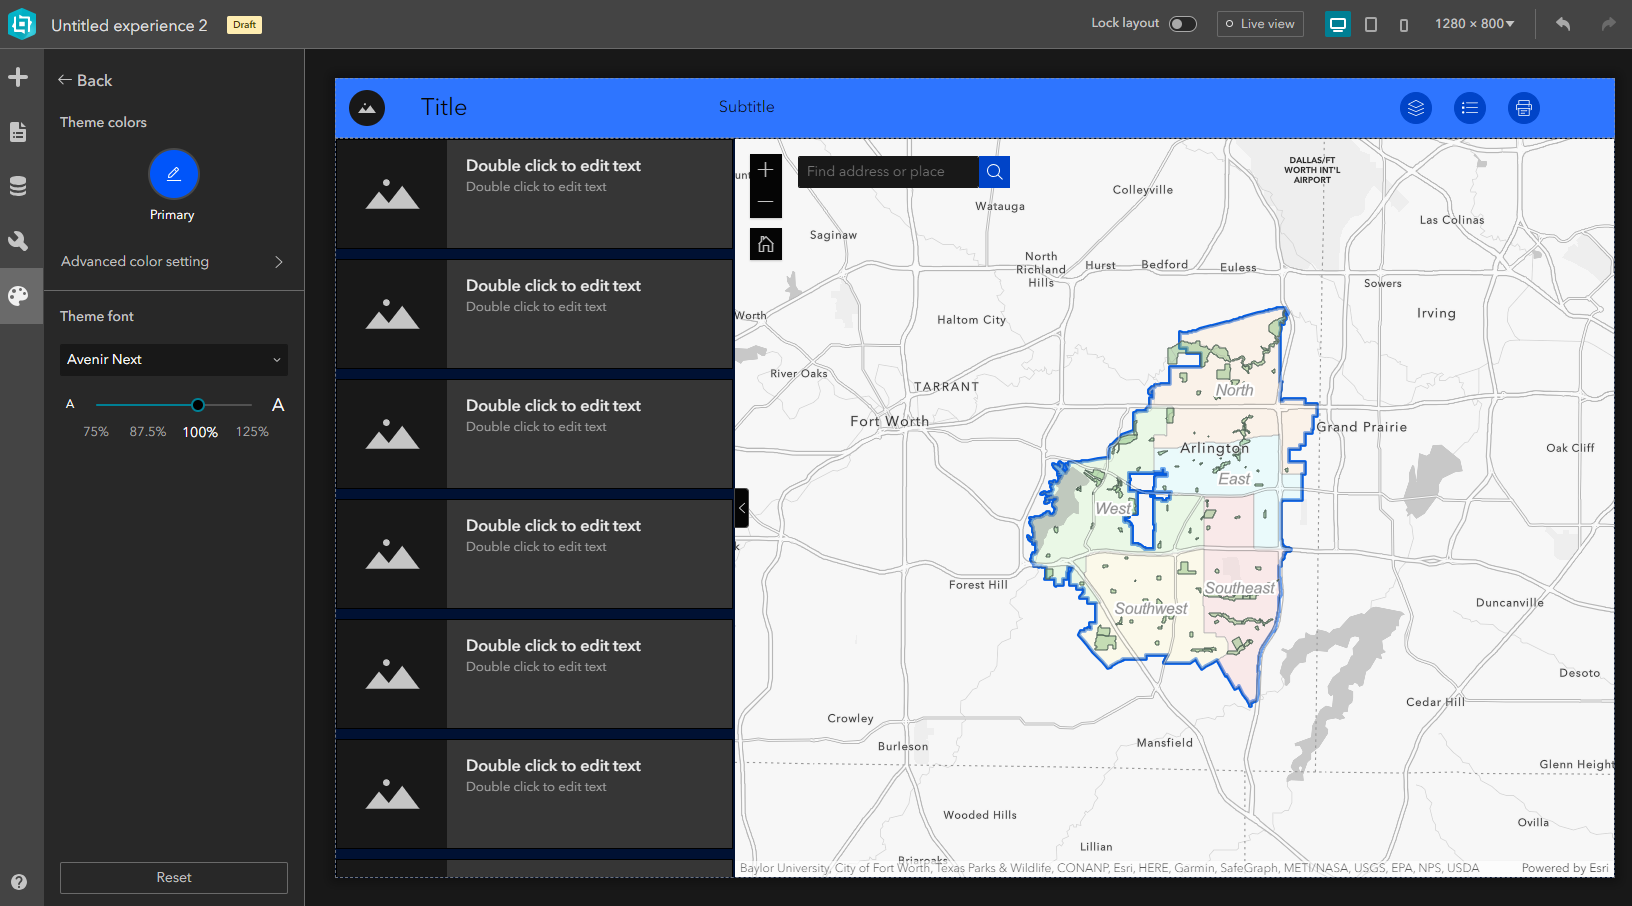1632x906 pixels.
Task: Open the Page panel in the left sidebar
Action: coord(20,131)
